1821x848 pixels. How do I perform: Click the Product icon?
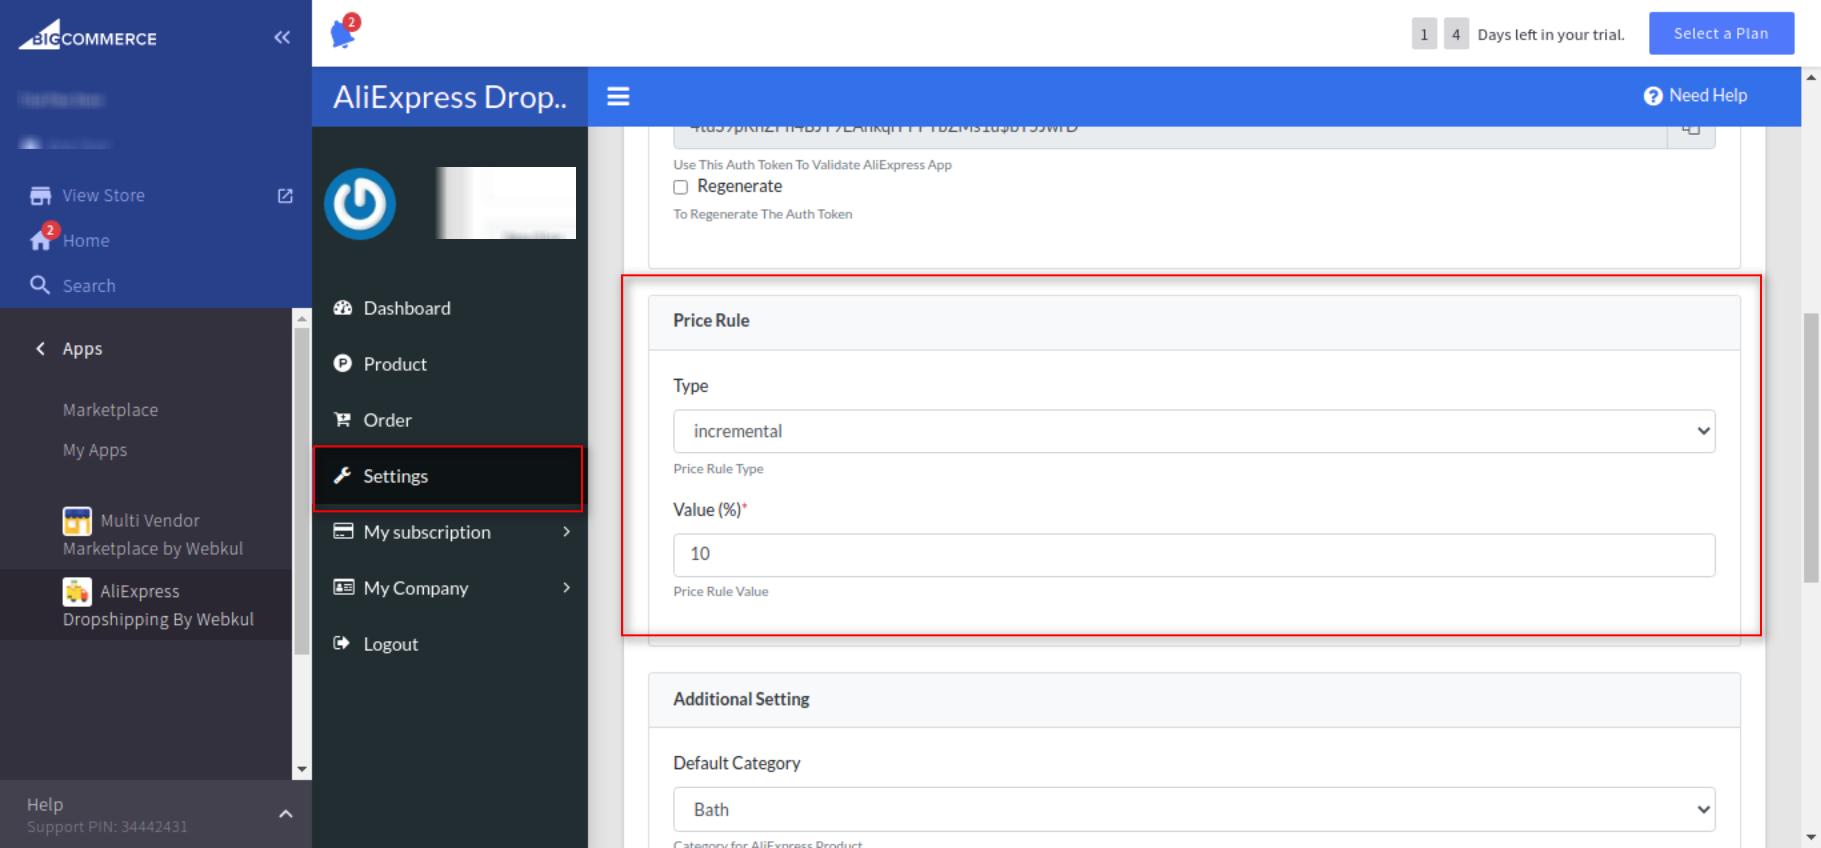tap(343, 364)
